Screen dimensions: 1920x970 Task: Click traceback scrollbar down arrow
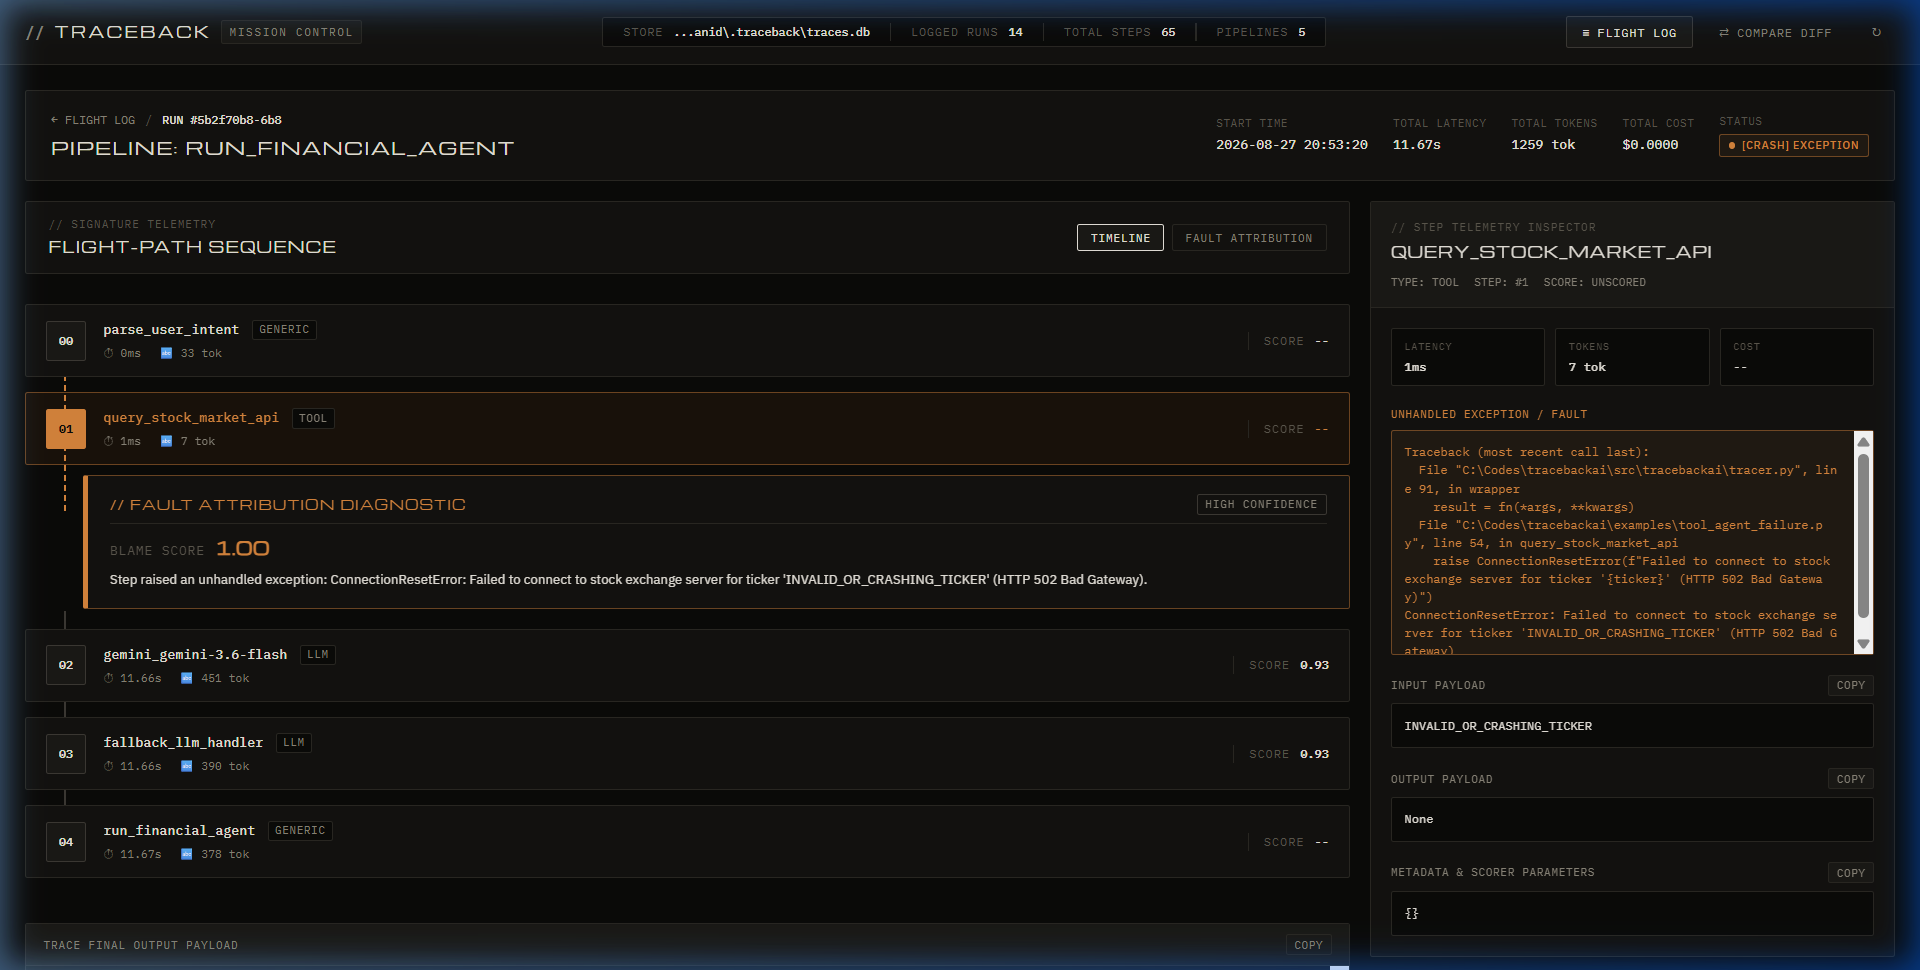click(x=1863, y=644)
